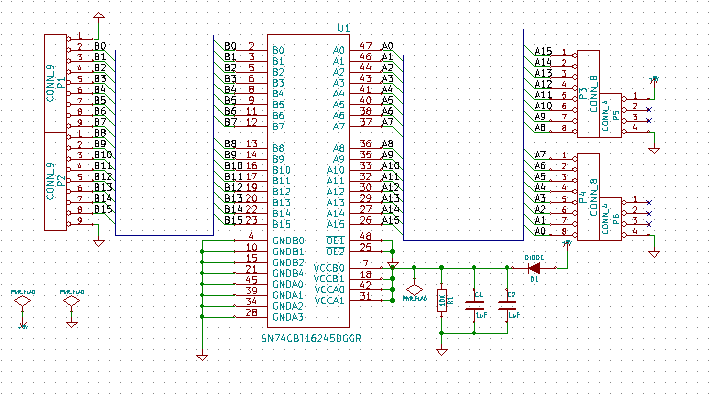
Task: Click pin number 45 on U1
Action: (x=251, y=280)
